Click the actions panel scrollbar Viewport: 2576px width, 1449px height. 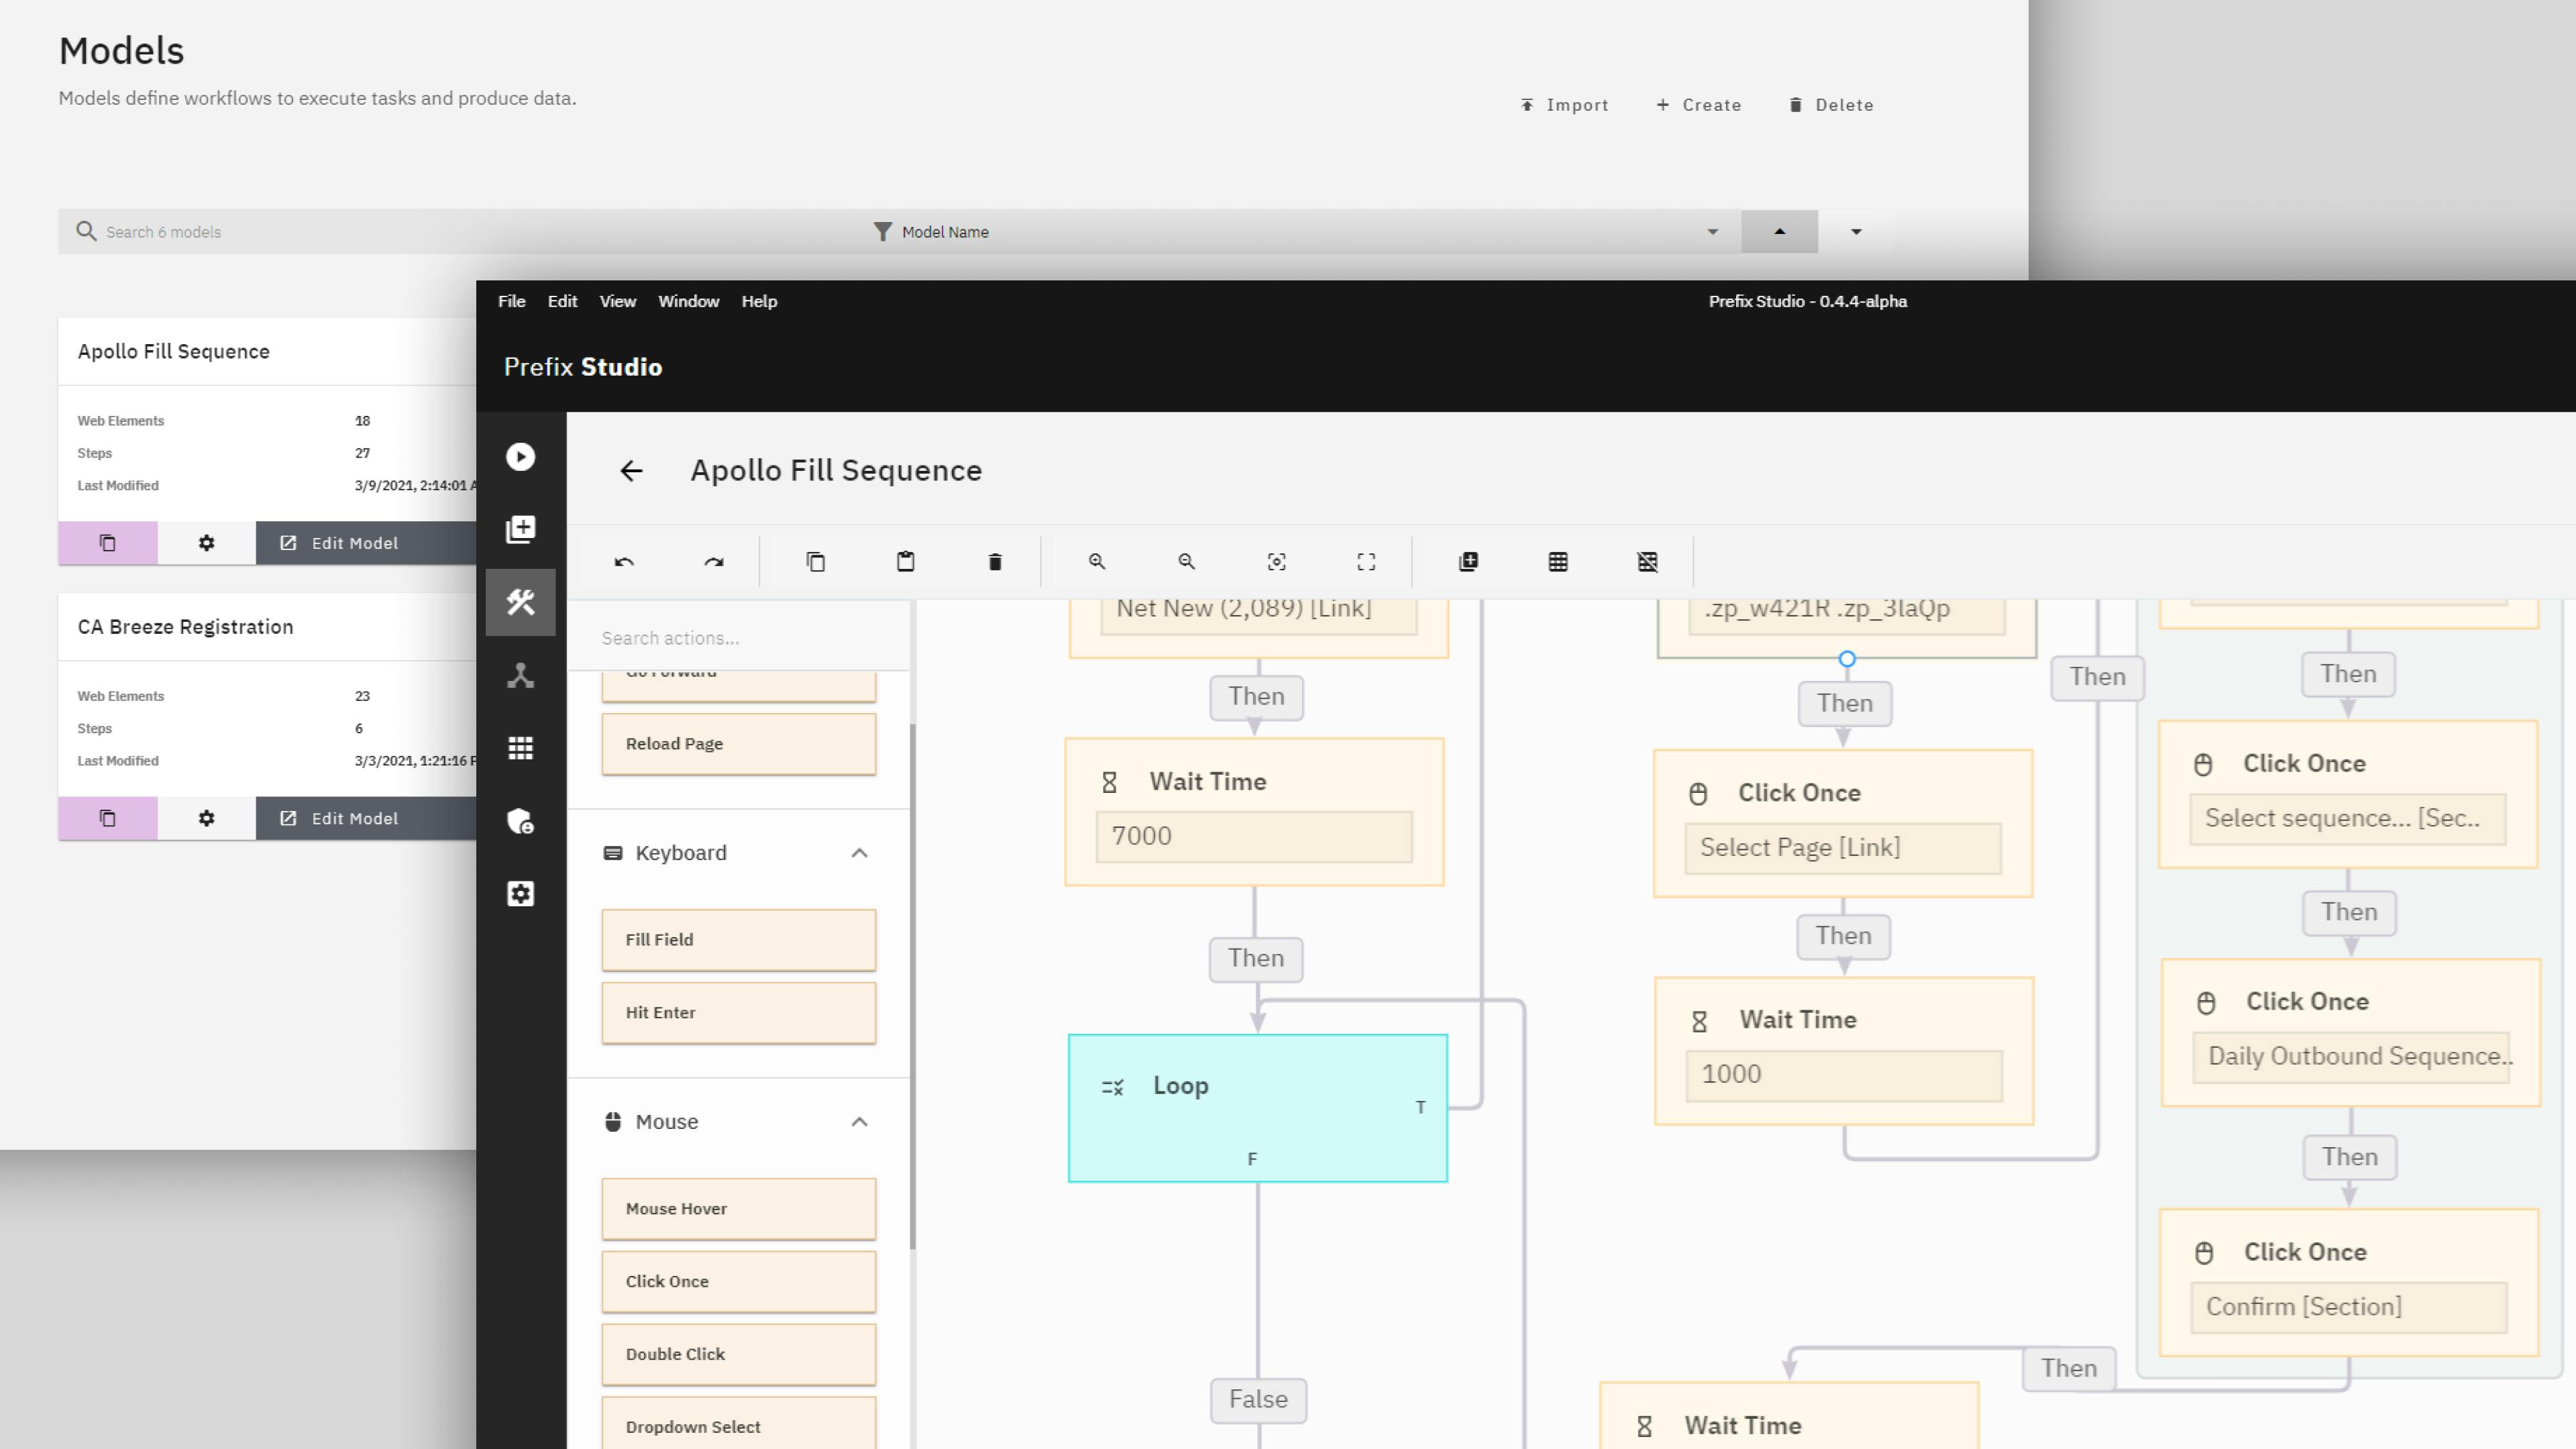click(912, 986)
